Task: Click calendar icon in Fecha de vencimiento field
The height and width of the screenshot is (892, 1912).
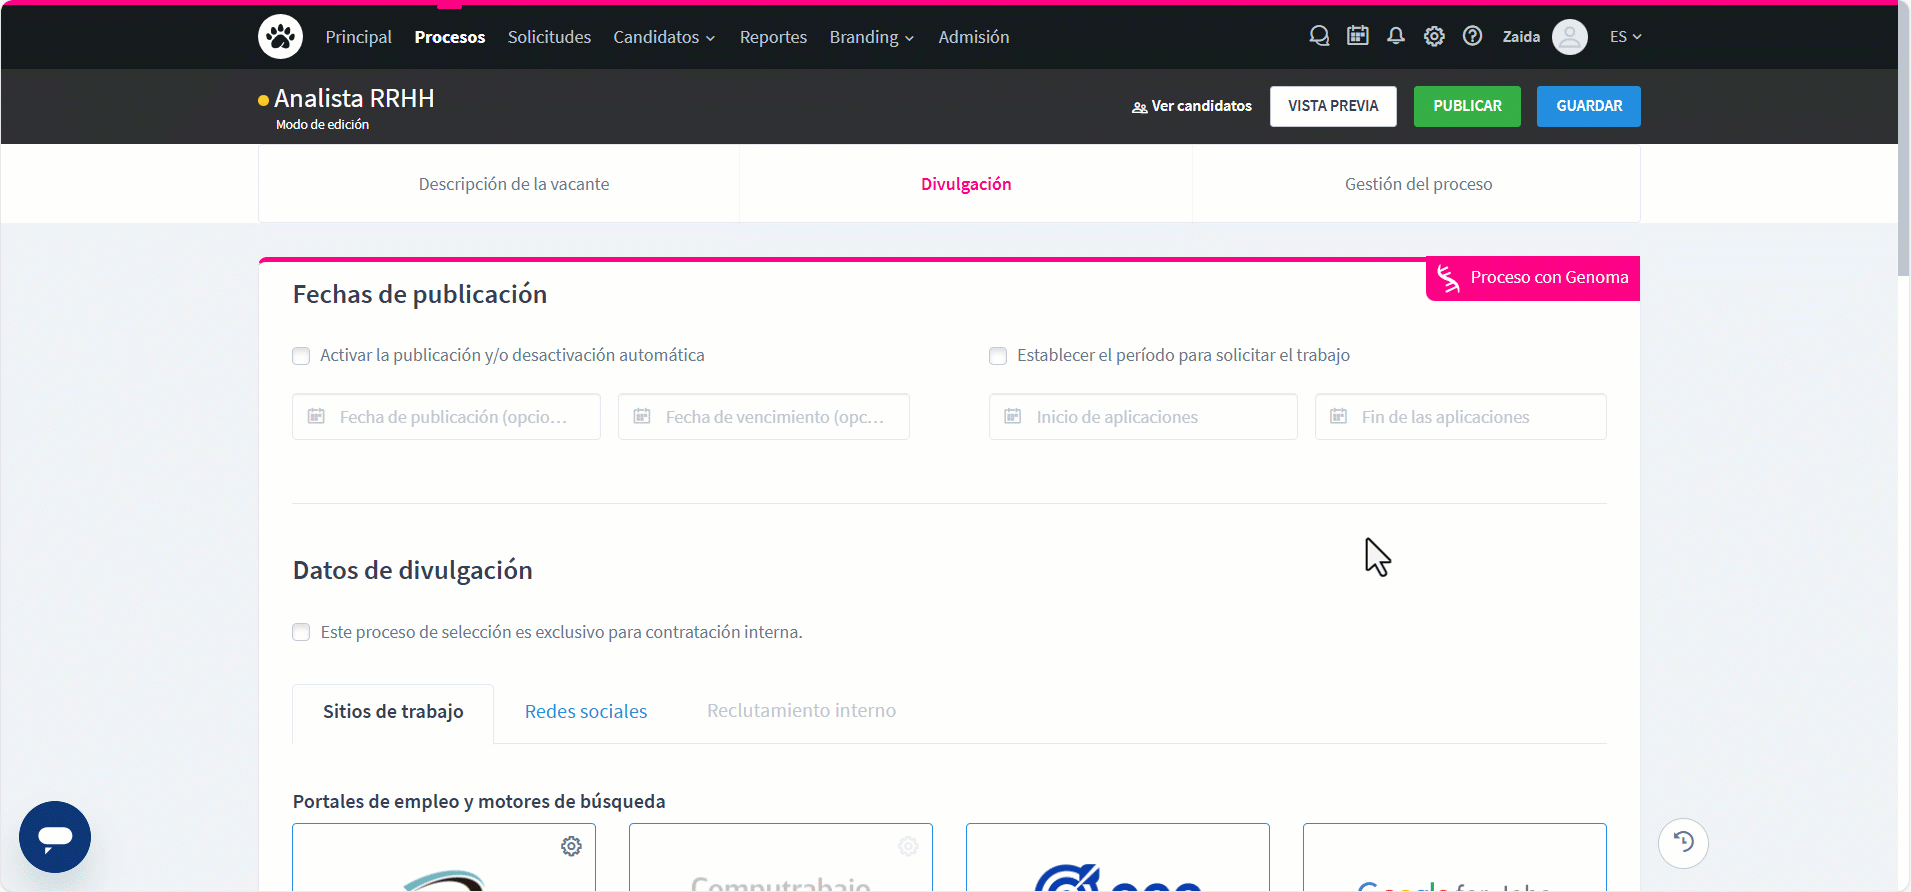Action: point(642,416)
